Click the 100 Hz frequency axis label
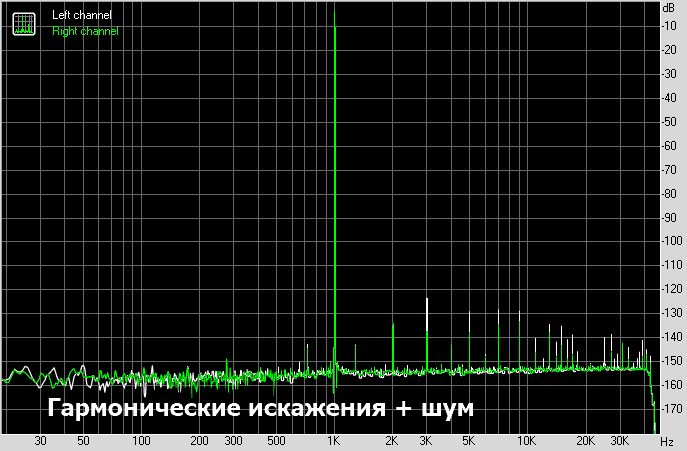This screenshot has height=451, width=687. (x=141, y=440)
